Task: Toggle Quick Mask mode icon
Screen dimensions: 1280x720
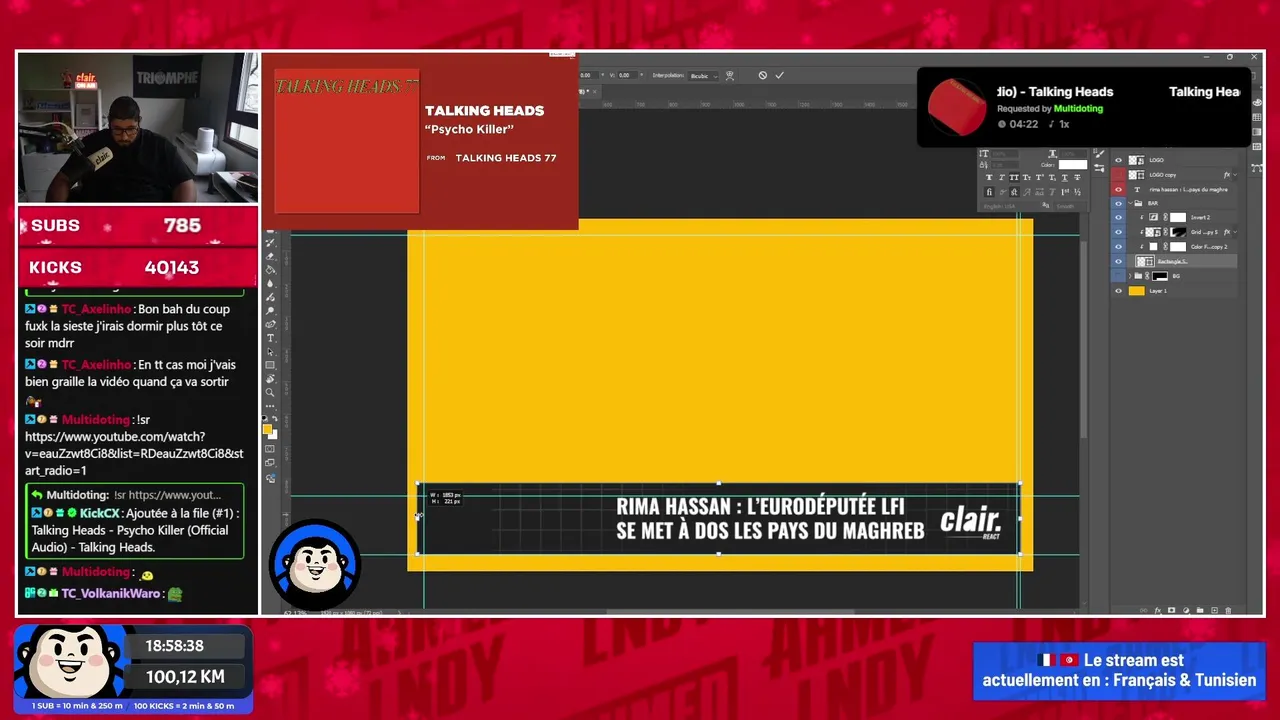Action: click(270, 449)
